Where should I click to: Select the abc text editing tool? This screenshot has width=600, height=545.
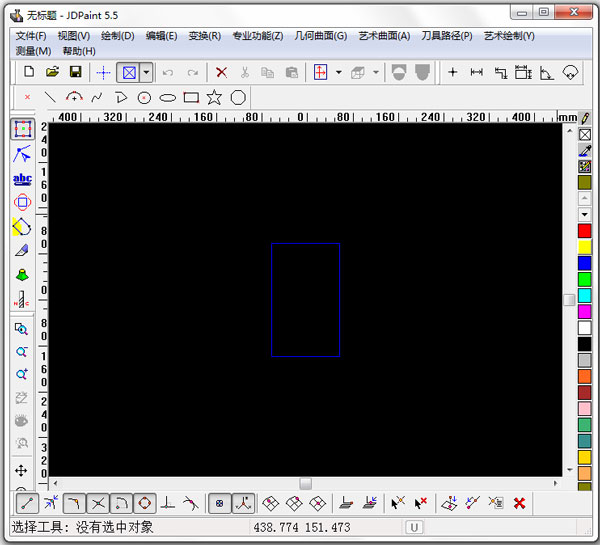[x=22, y=179]
